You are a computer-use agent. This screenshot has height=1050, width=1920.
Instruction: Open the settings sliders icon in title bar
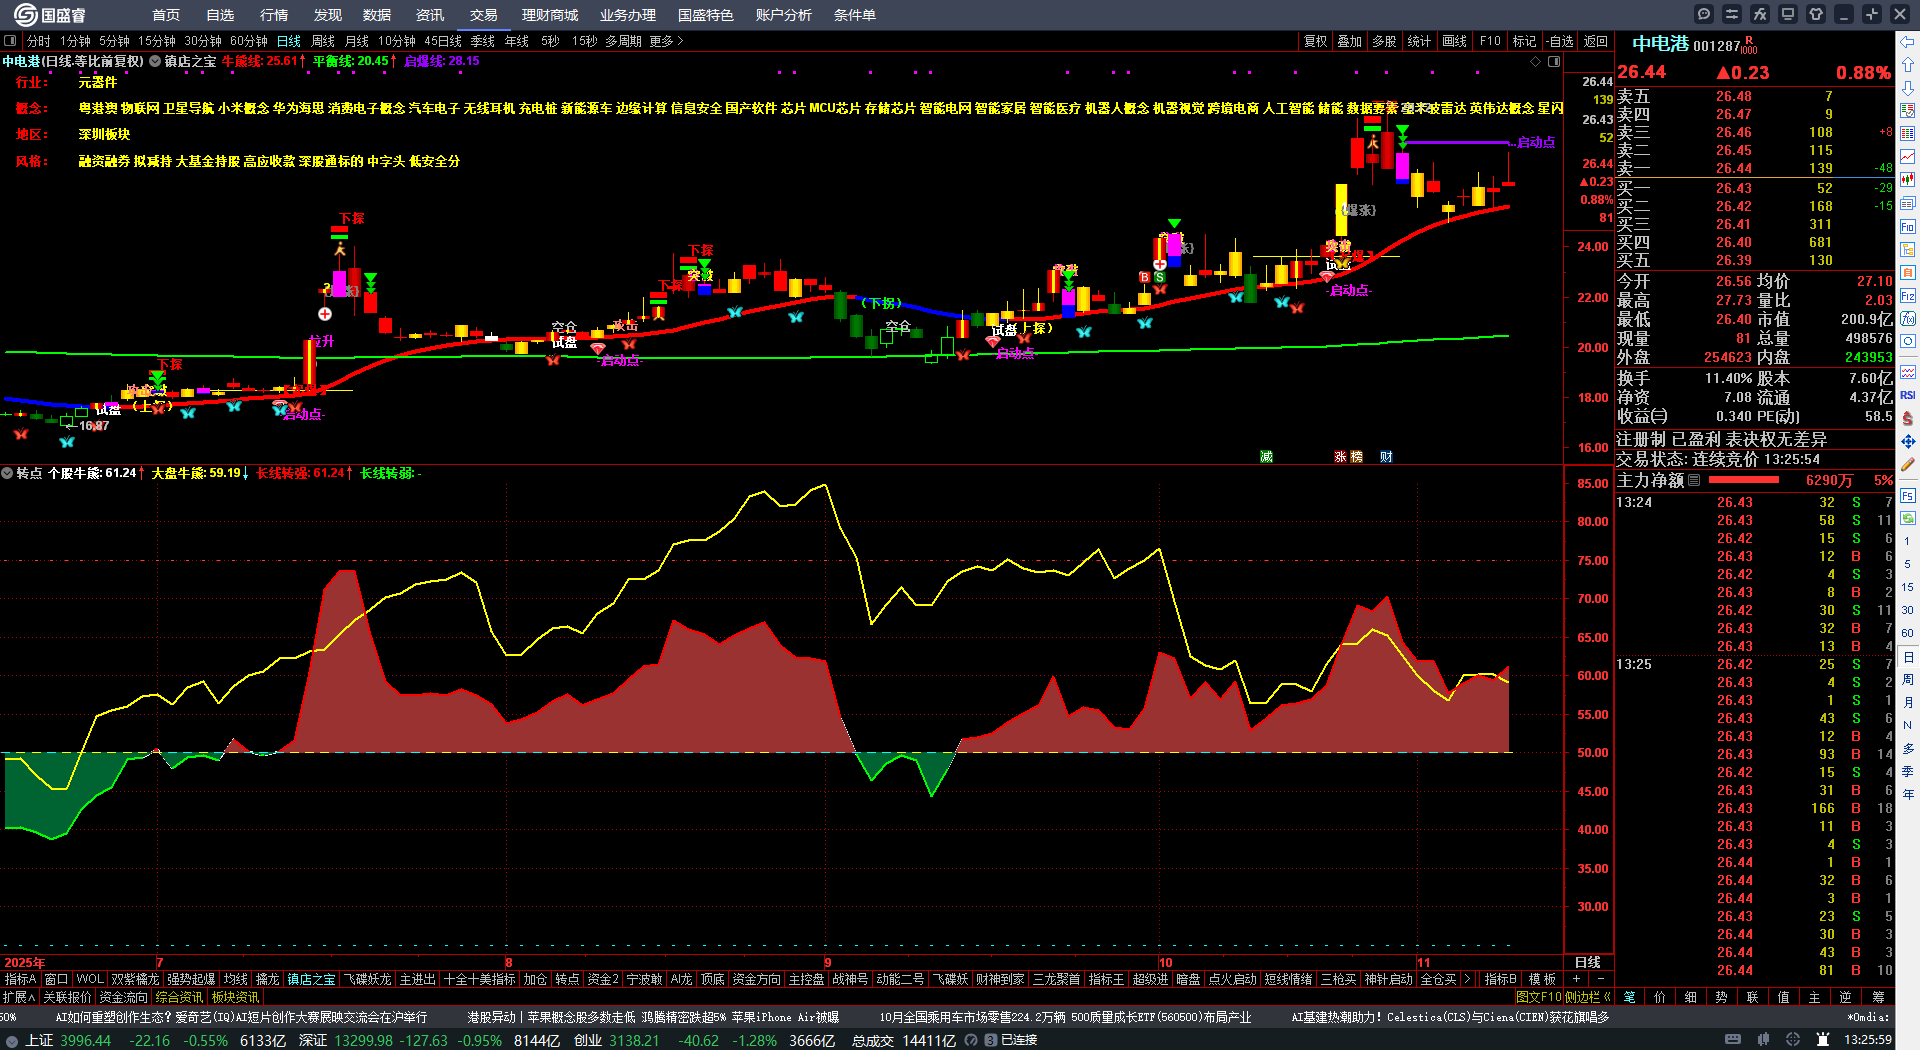tap(1732, 14)
